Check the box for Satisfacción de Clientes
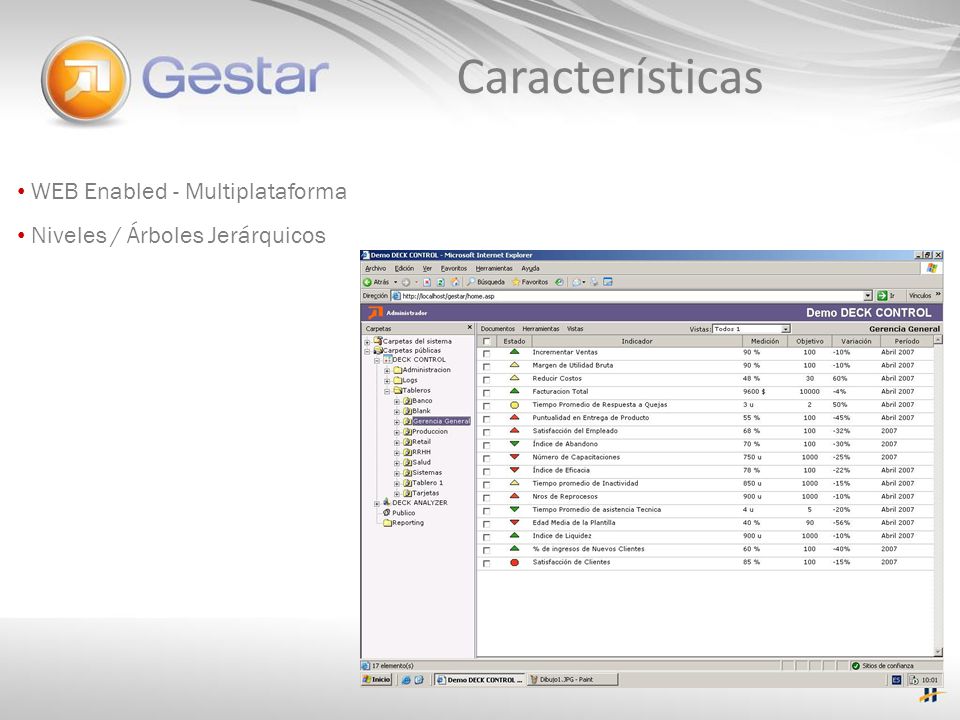The height and width of the screenshot is (720, 960). point(487,563)
